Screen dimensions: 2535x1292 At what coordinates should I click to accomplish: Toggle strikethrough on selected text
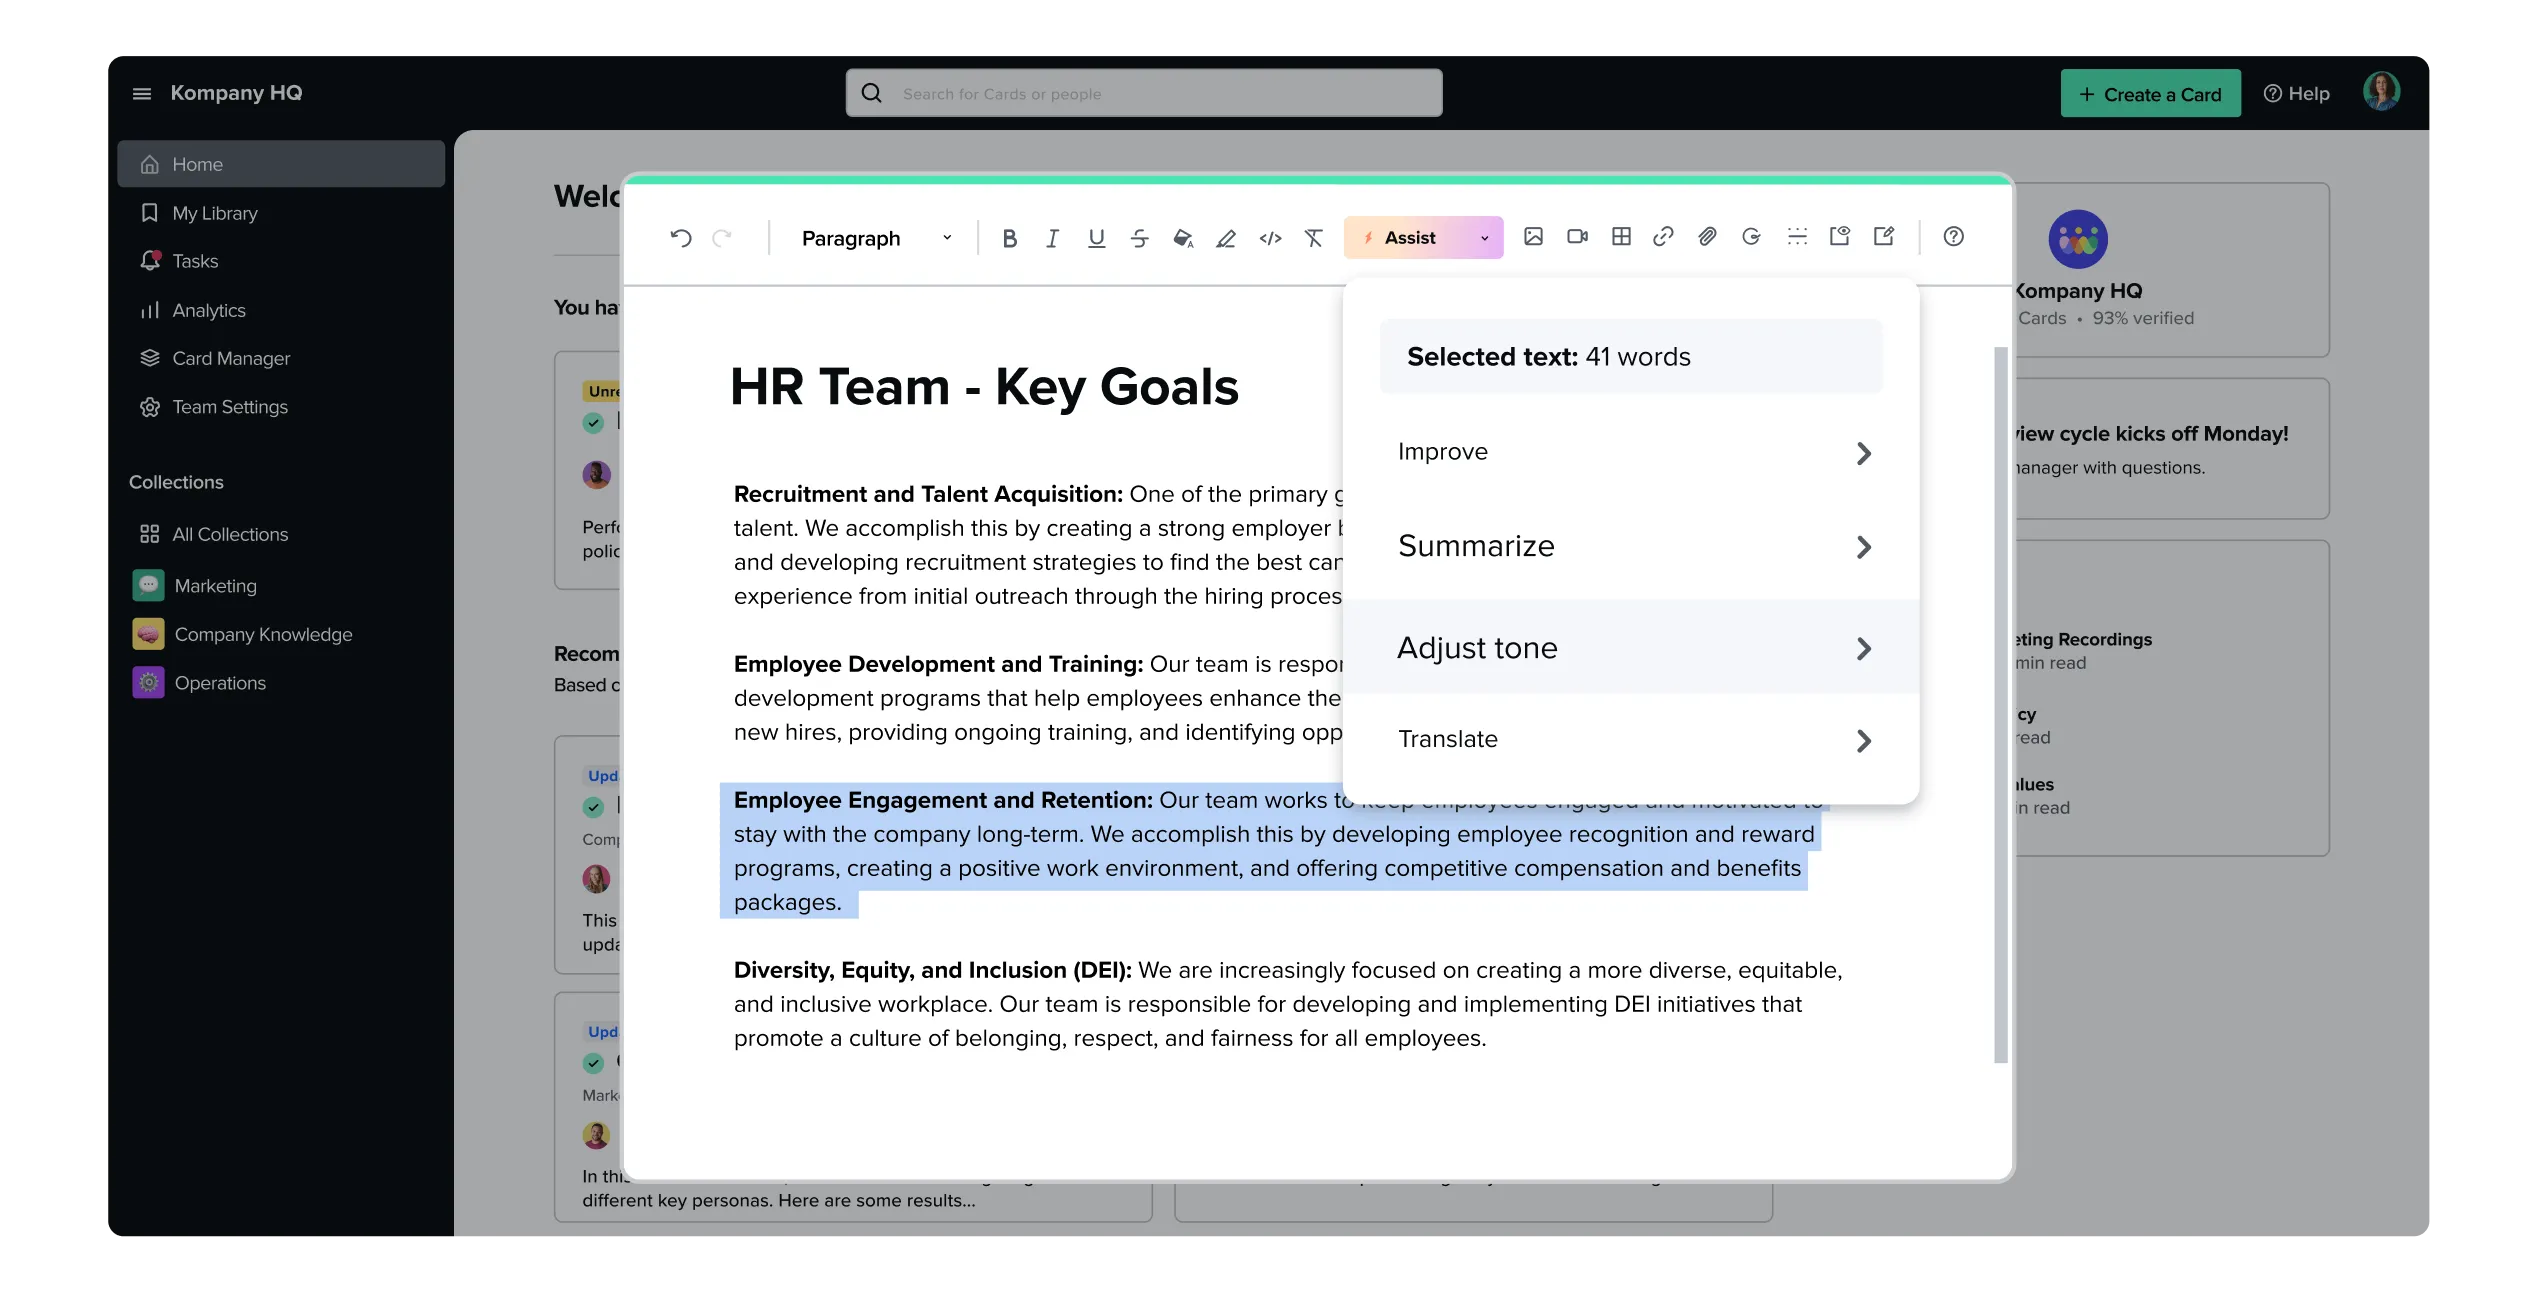tap(1139, 237)
